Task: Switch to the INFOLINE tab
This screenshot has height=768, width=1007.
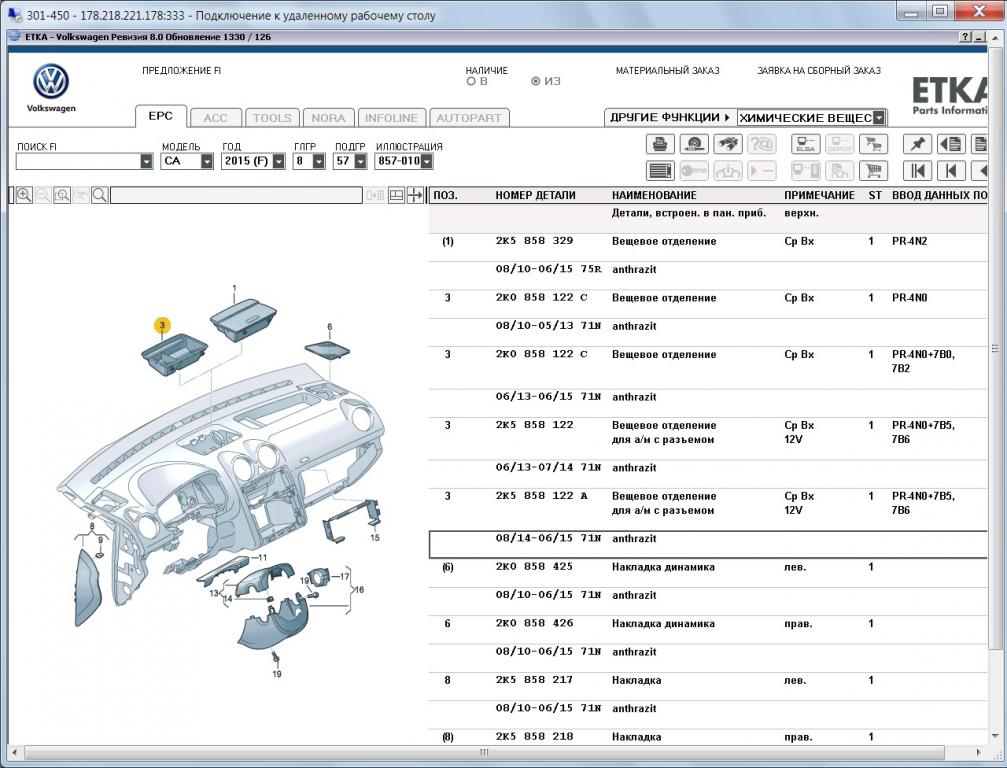Action: coord(391,118)
